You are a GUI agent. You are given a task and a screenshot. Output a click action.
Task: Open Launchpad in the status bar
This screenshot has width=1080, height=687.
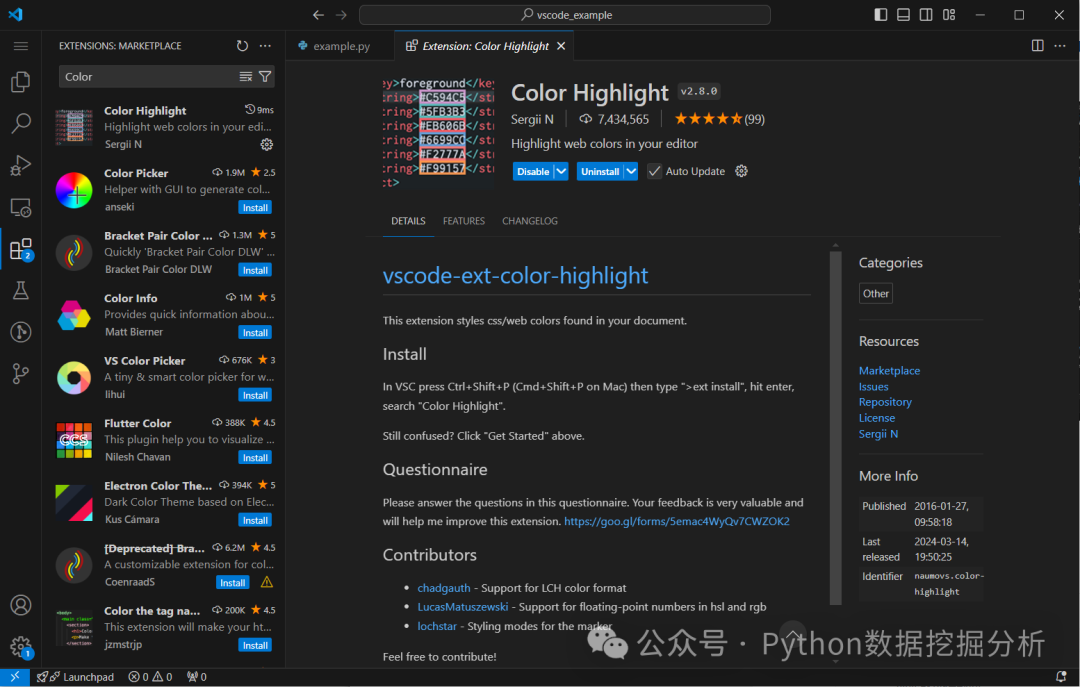point(76,677)
